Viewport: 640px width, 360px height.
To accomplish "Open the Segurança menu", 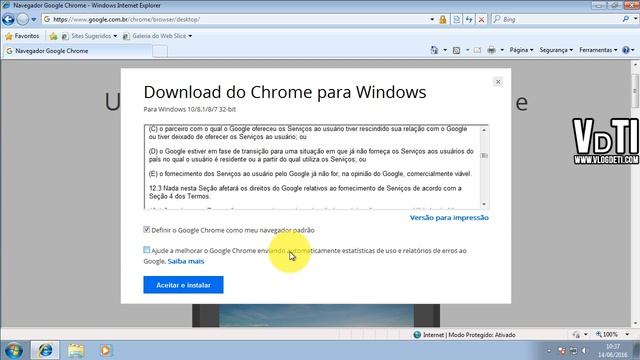I will tap(556, 50).
